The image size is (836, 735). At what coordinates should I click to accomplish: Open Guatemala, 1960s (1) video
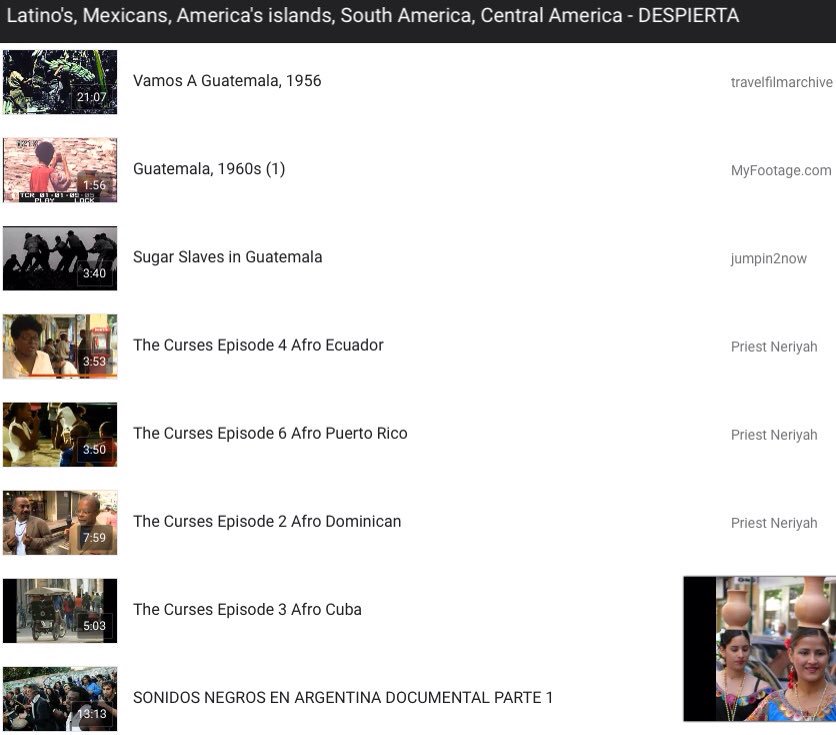[209, 169]
